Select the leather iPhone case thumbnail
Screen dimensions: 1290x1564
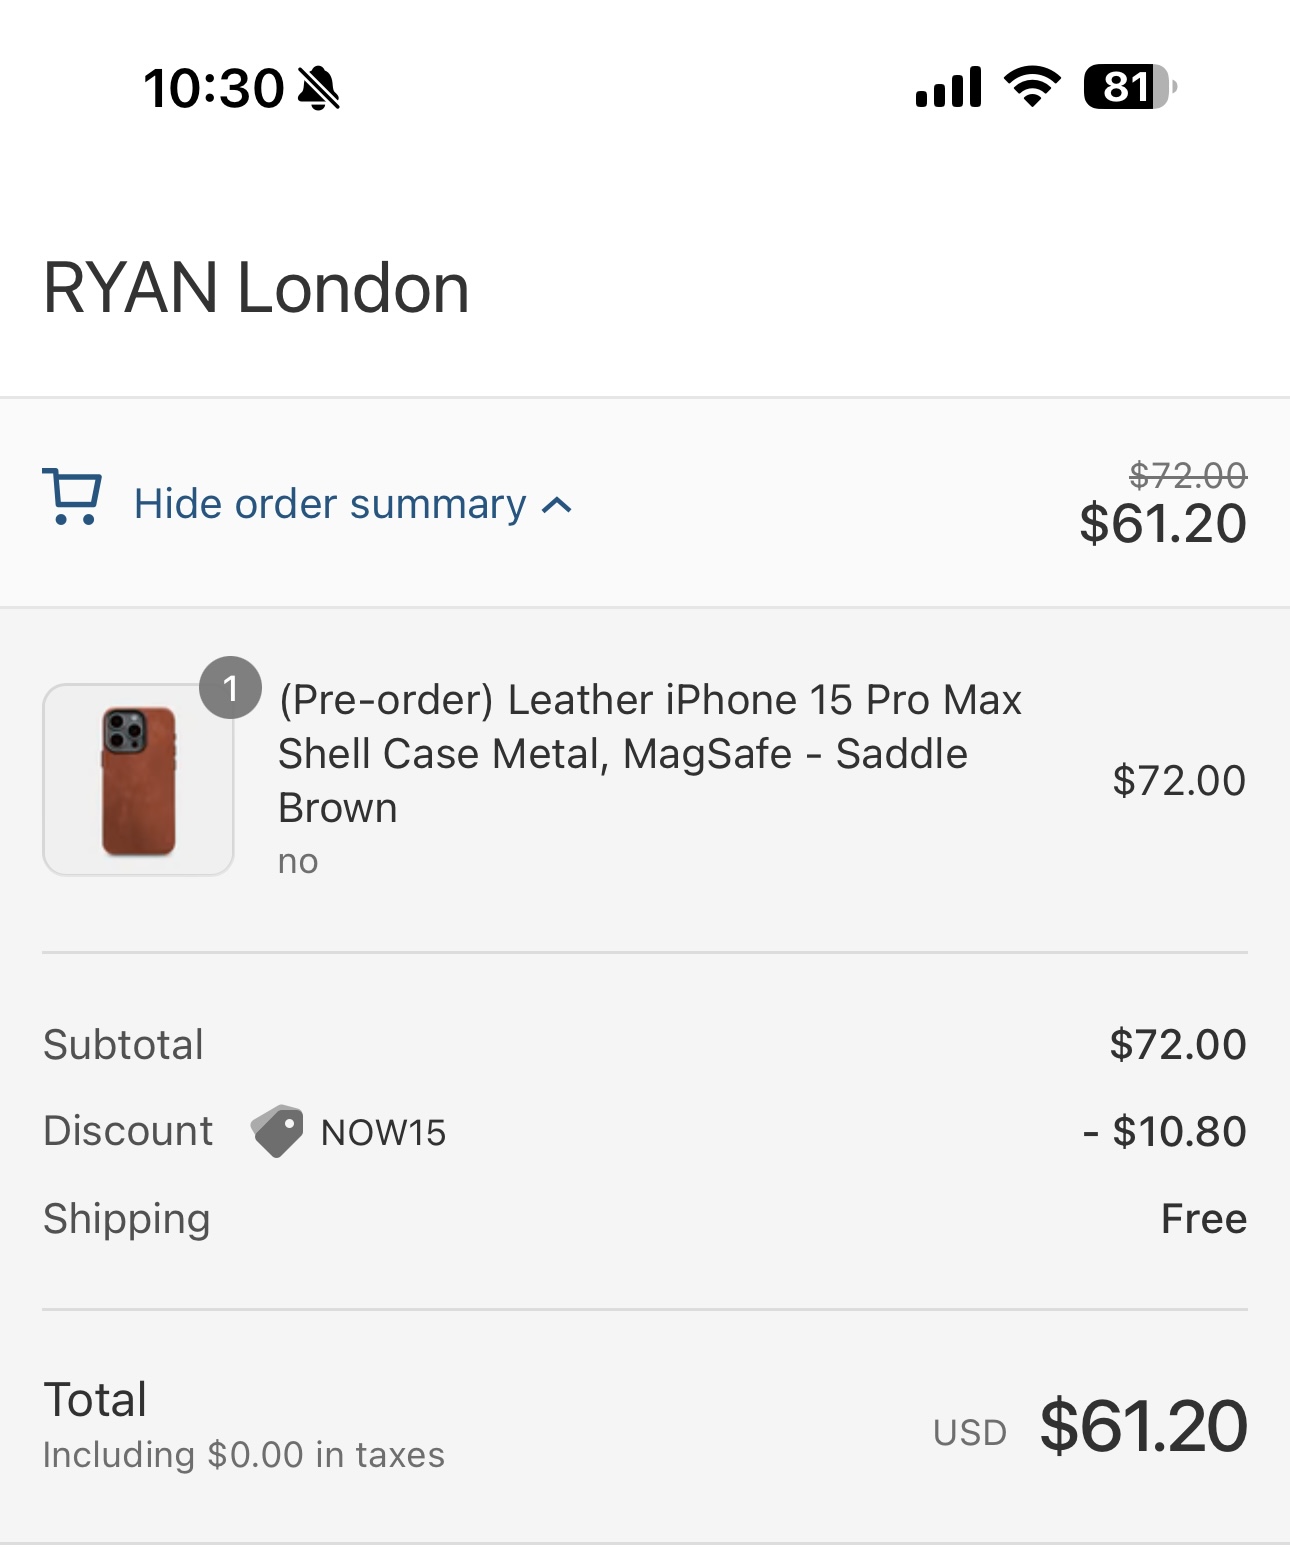(x=138, y=780)
